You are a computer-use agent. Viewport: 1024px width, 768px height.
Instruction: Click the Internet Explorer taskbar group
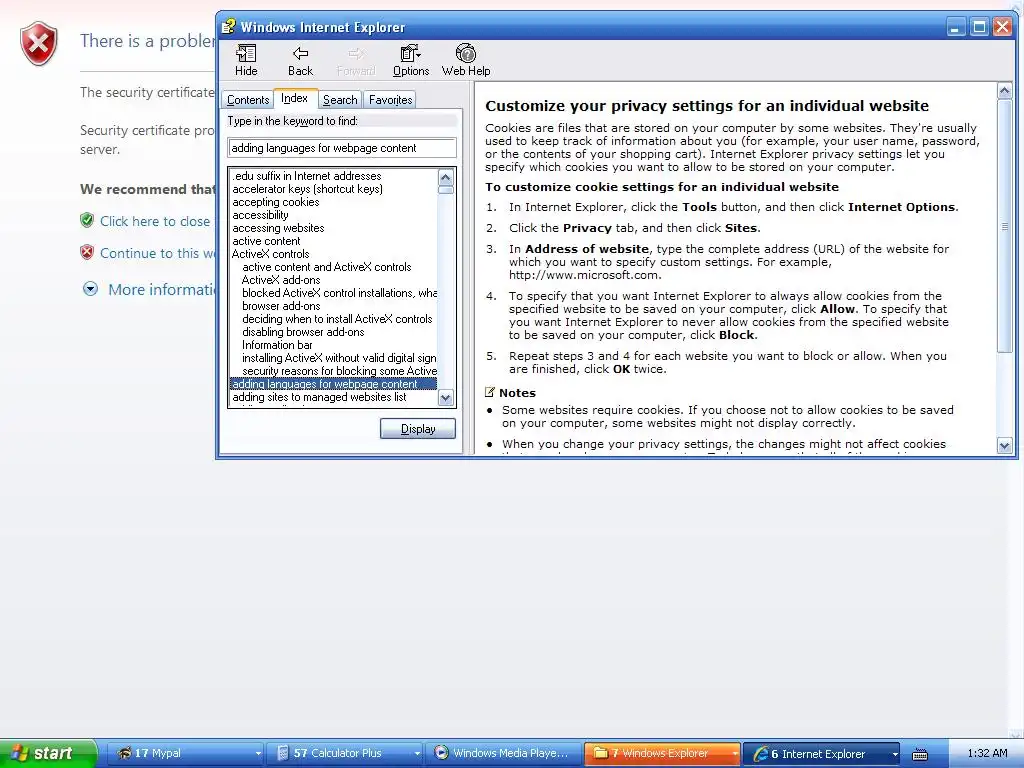(822, 753)
